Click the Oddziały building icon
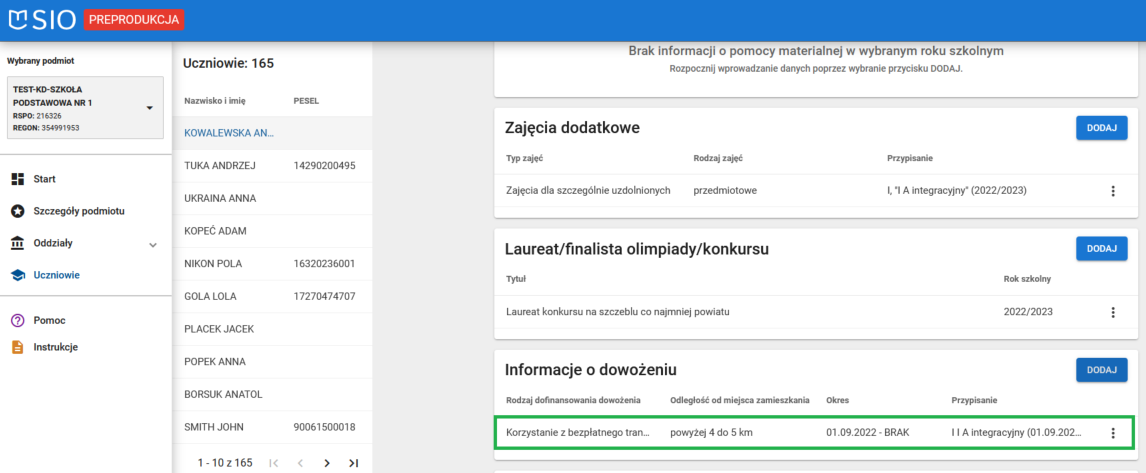The image size is (1146, 473). pyautogui.click(x=18, y=243)
